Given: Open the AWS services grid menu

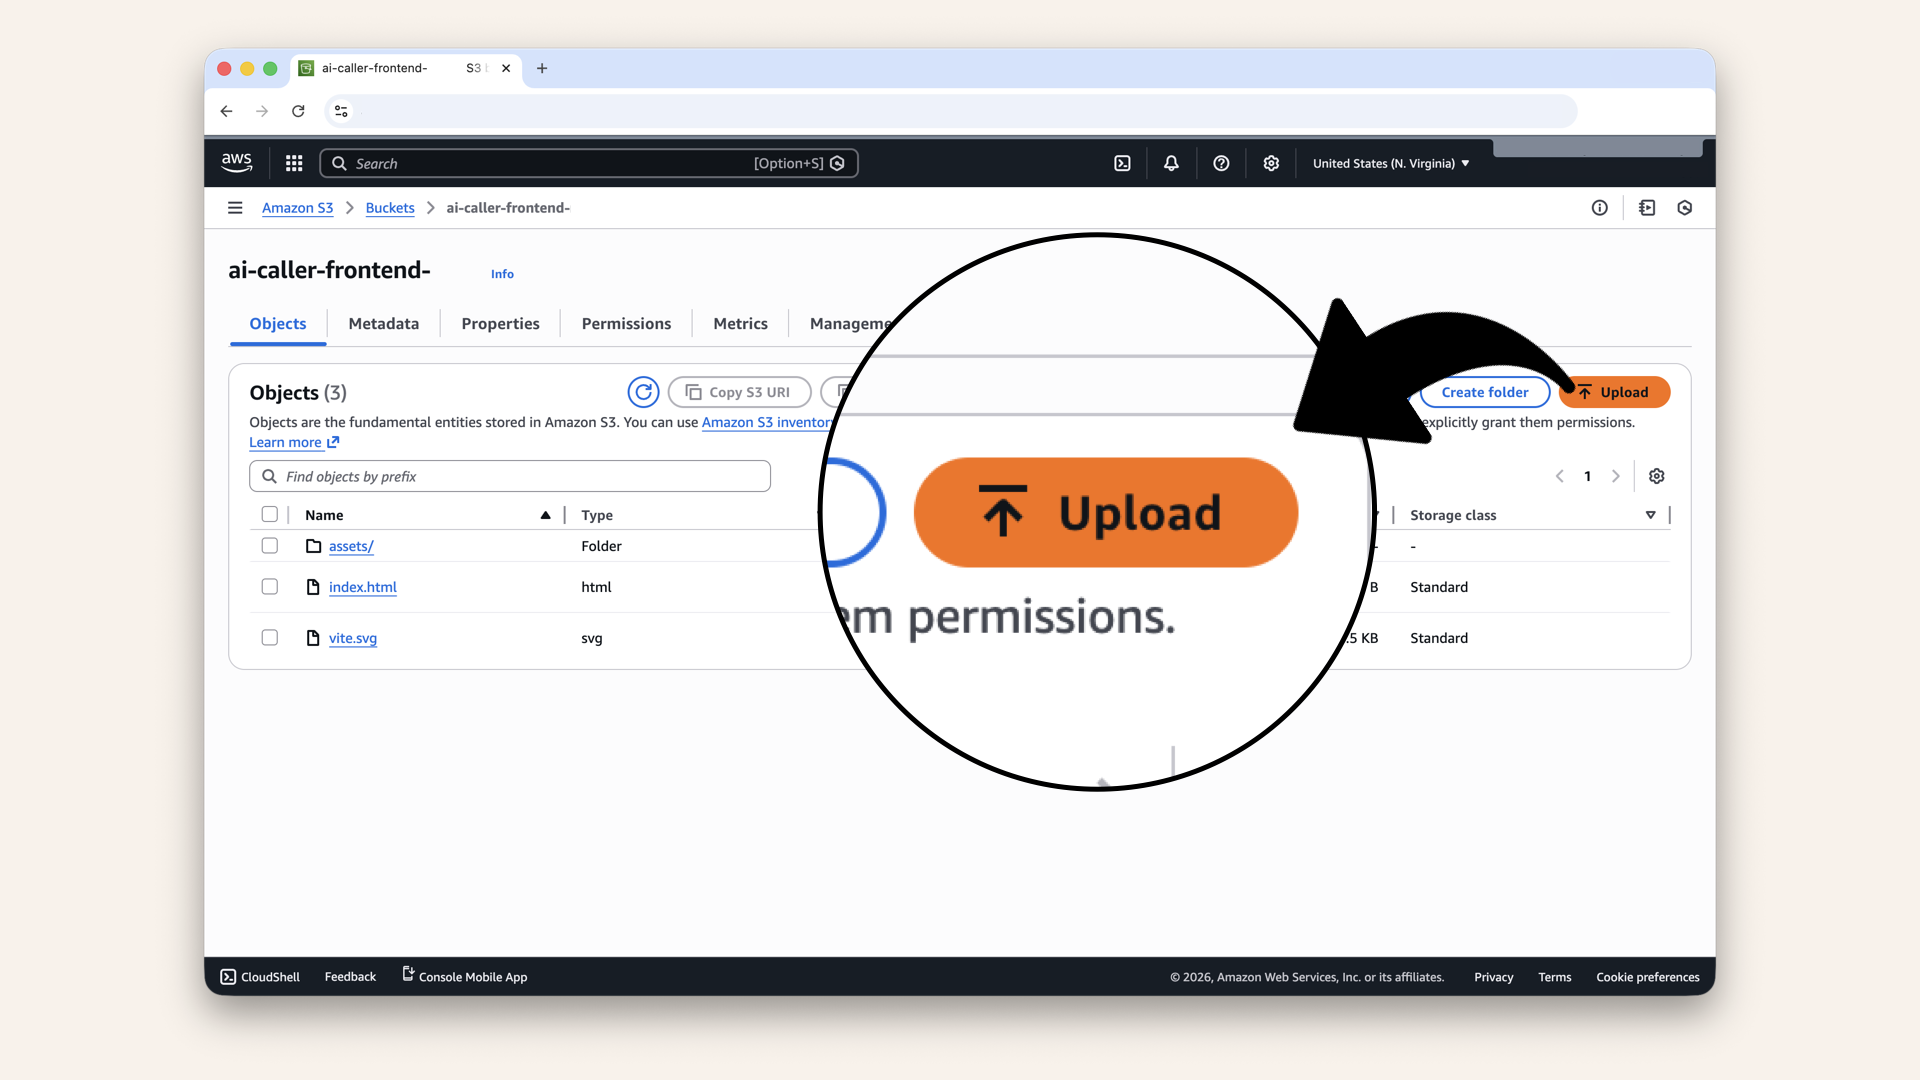Looking at the screenshot, I should click(x=294, y=163).
